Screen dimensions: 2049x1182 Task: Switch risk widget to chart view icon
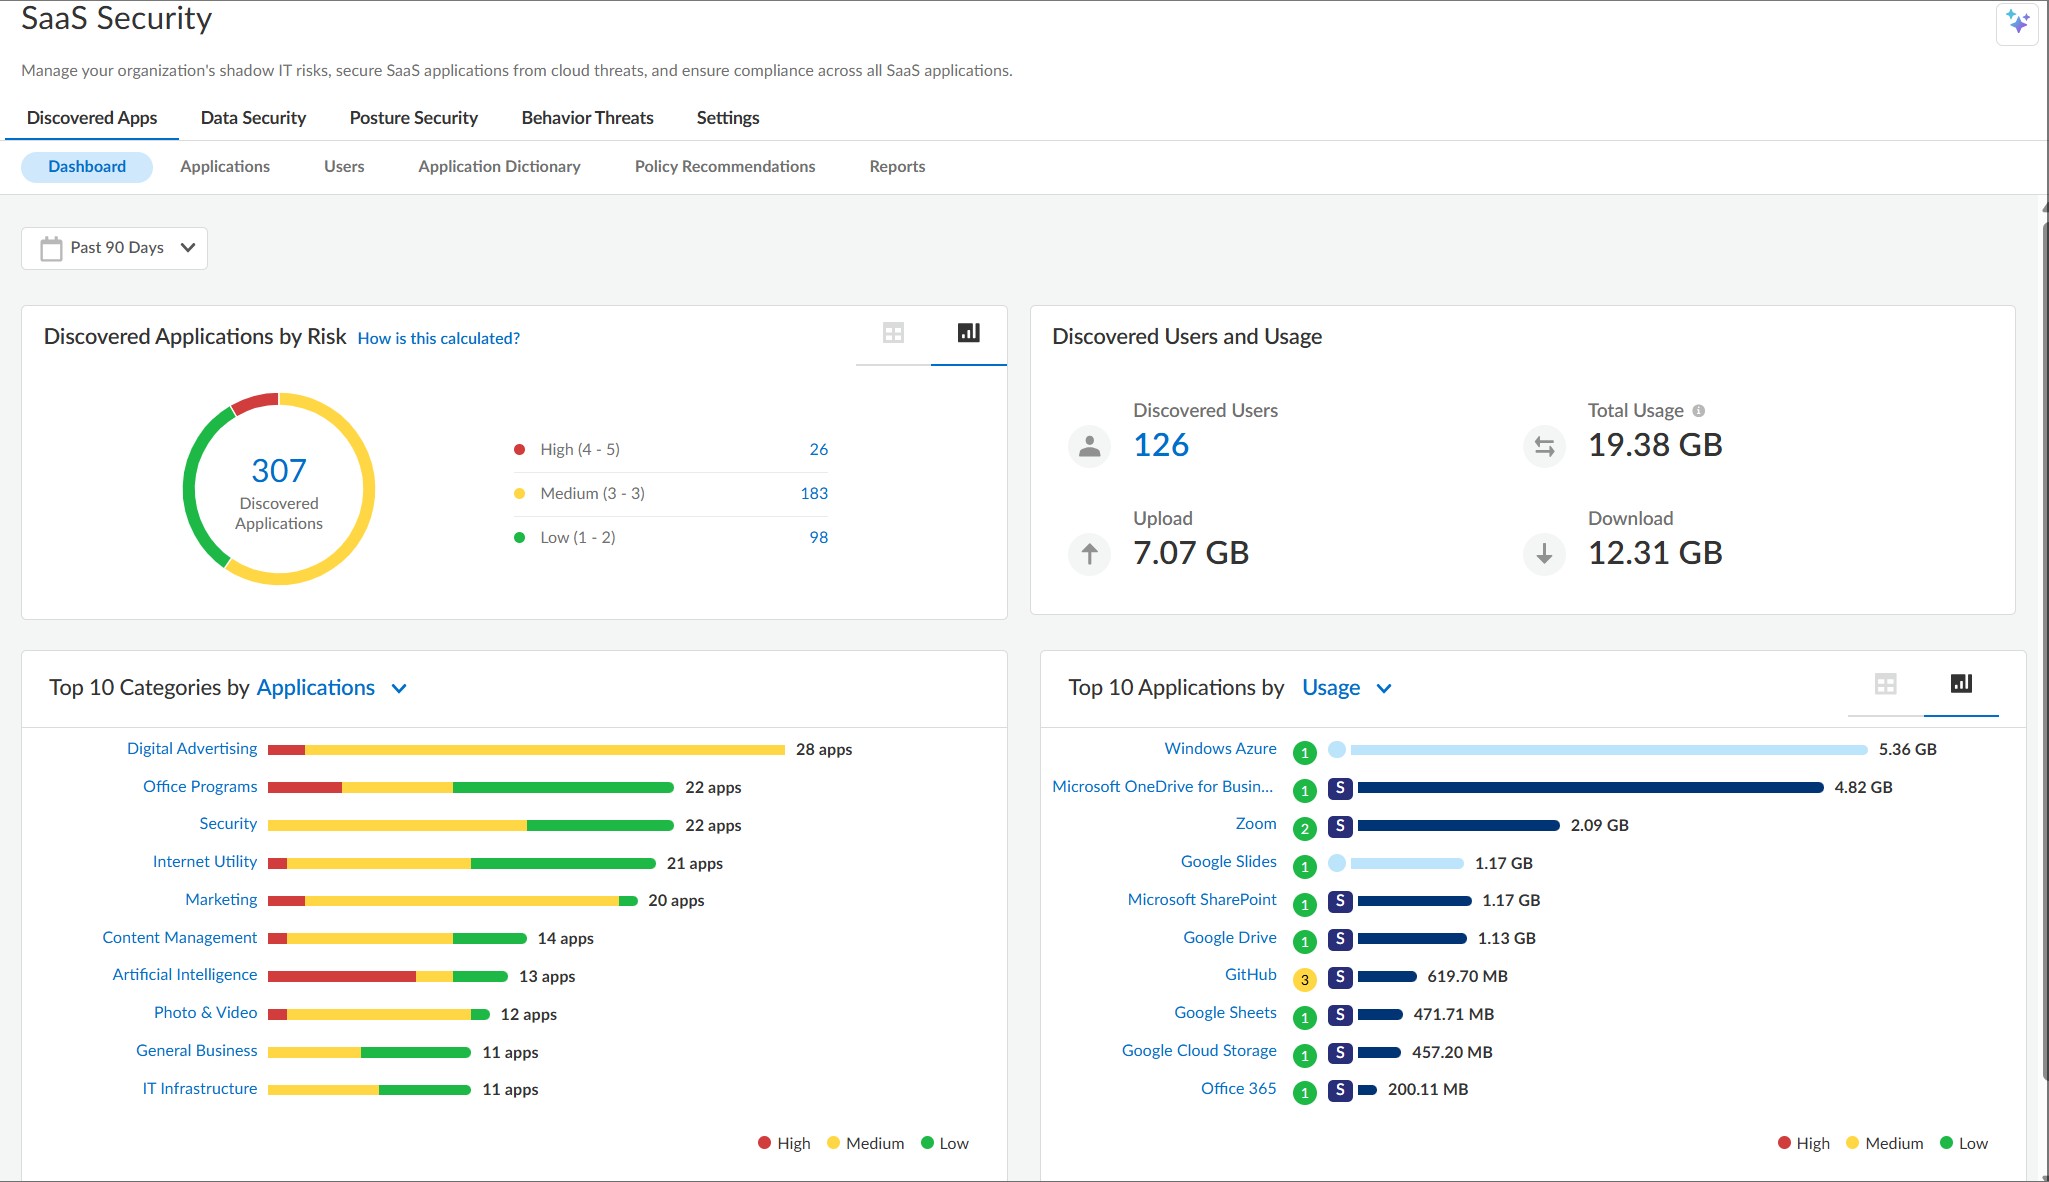968,333
